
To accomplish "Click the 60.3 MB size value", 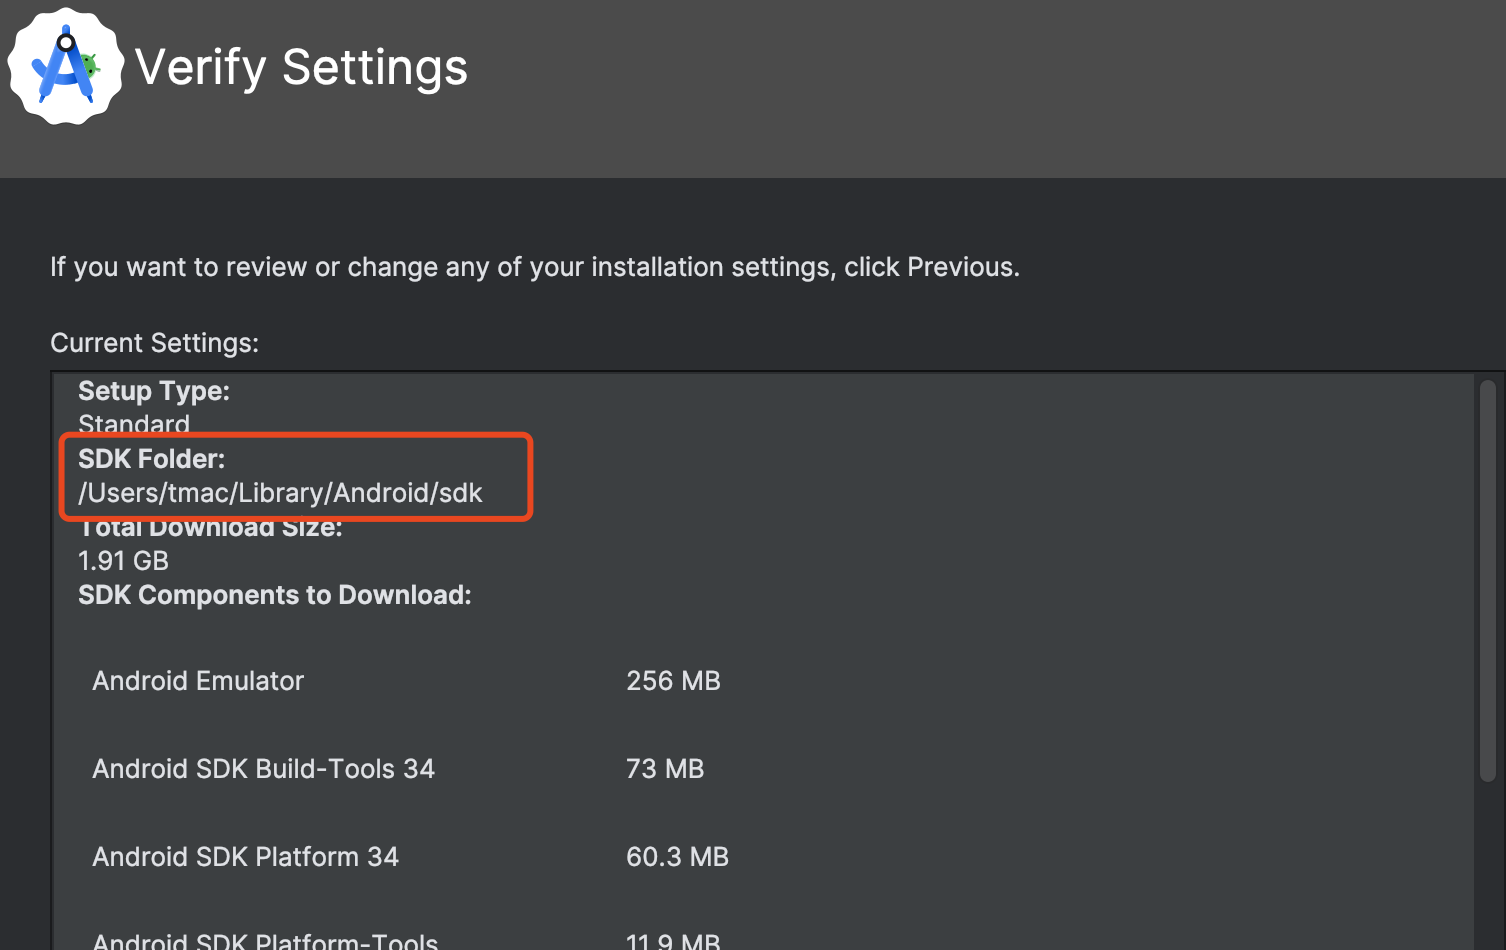I will [x=677, y=857].
